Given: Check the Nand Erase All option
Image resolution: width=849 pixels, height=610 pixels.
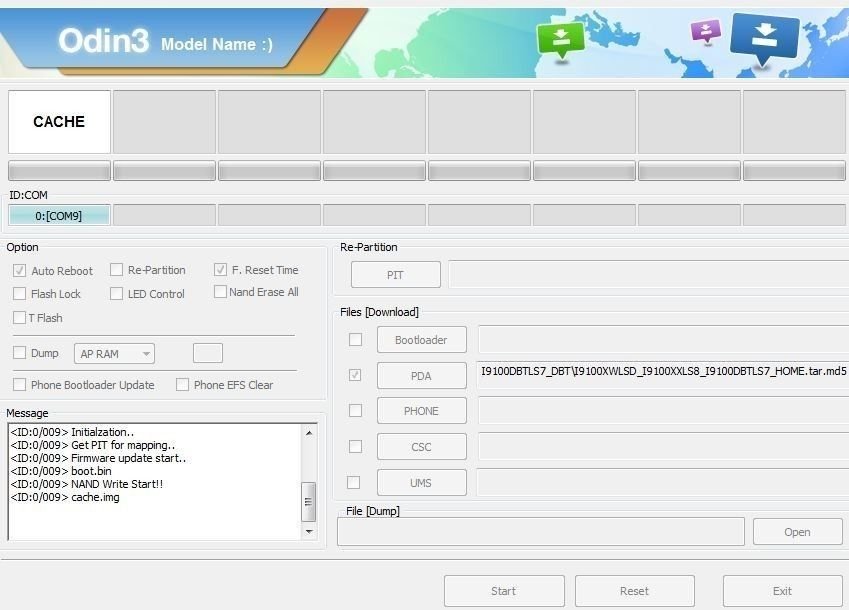Looking at the screenshot, I should point(220,292).
